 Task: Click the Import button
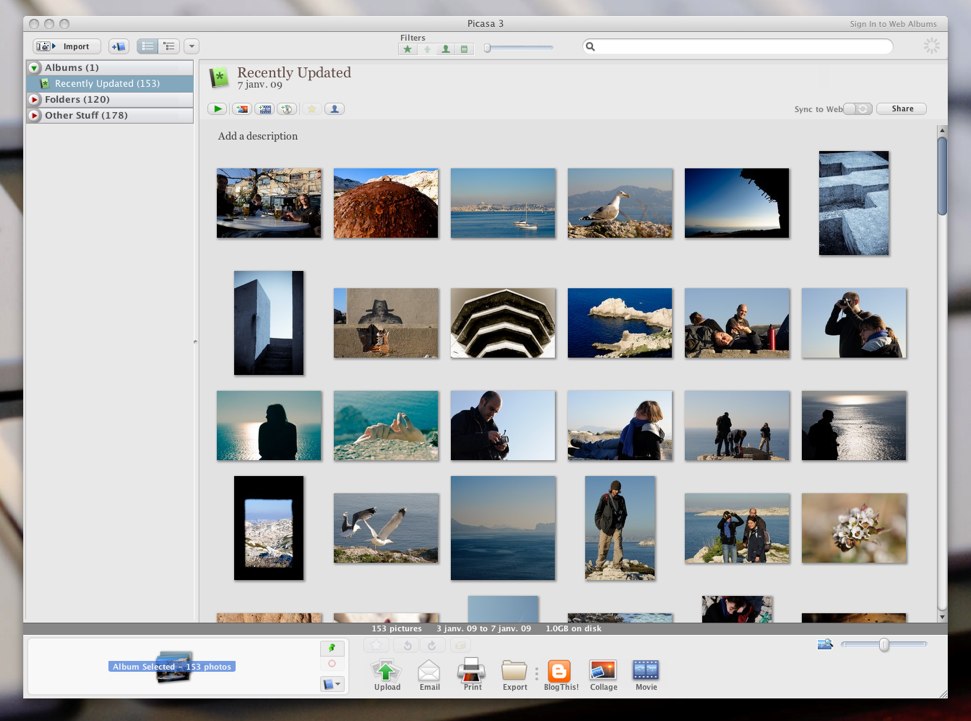tap(66, 46)
